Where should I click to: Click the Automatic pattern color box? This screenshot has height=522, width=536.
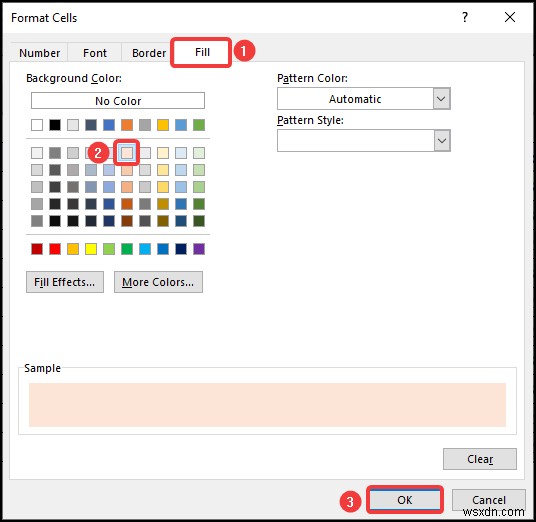355,99
